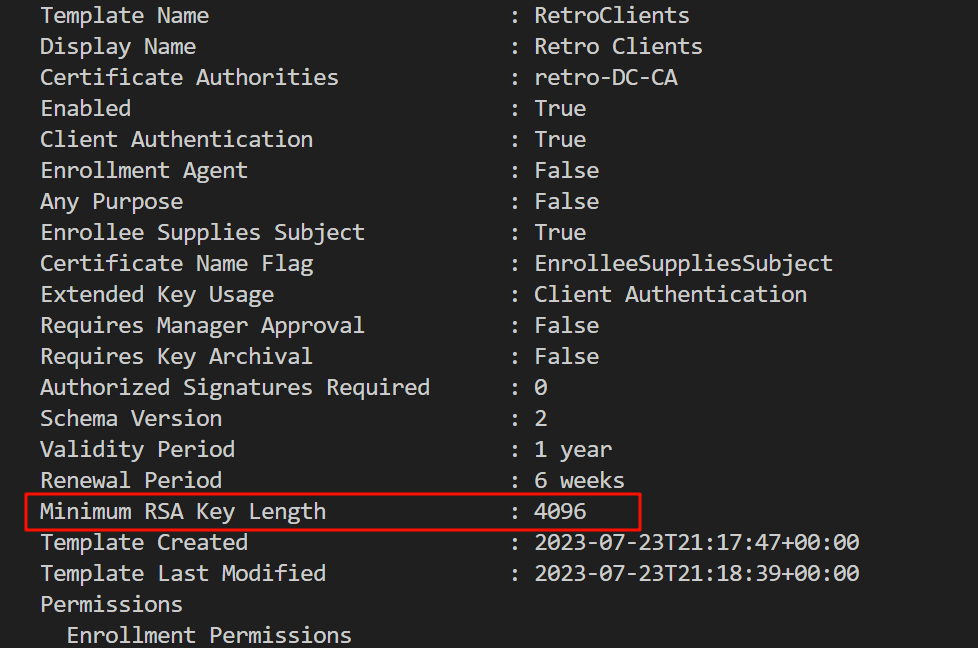The height and width of the screenshot is (648, 978).
Task: Click the Enrollee Supplies Subject label
Action: [x=202, y=233]
